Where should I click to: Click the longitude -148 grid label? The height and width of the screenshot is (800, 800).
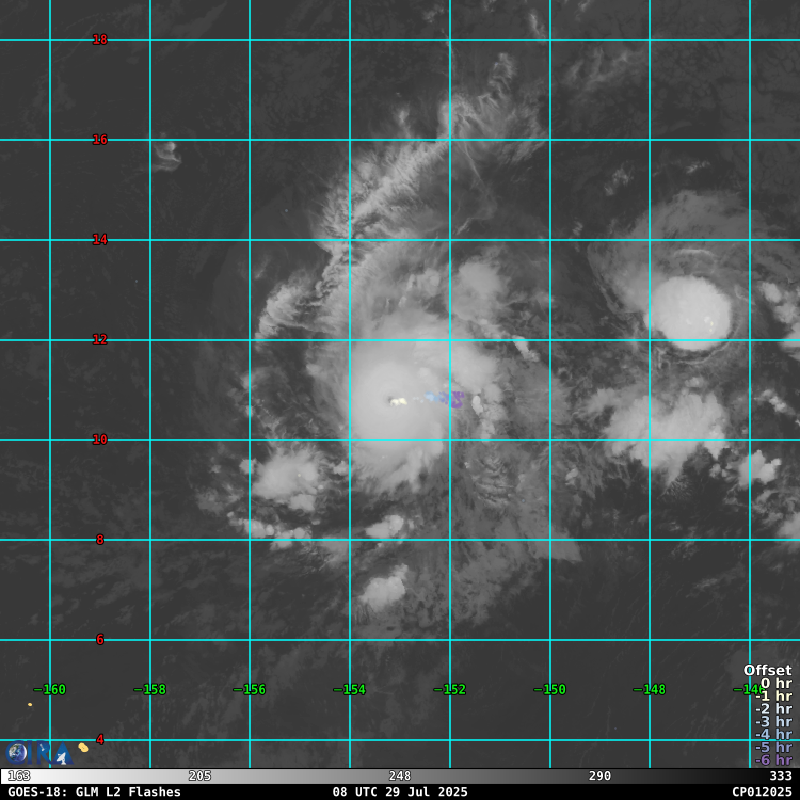coord(650,690)
